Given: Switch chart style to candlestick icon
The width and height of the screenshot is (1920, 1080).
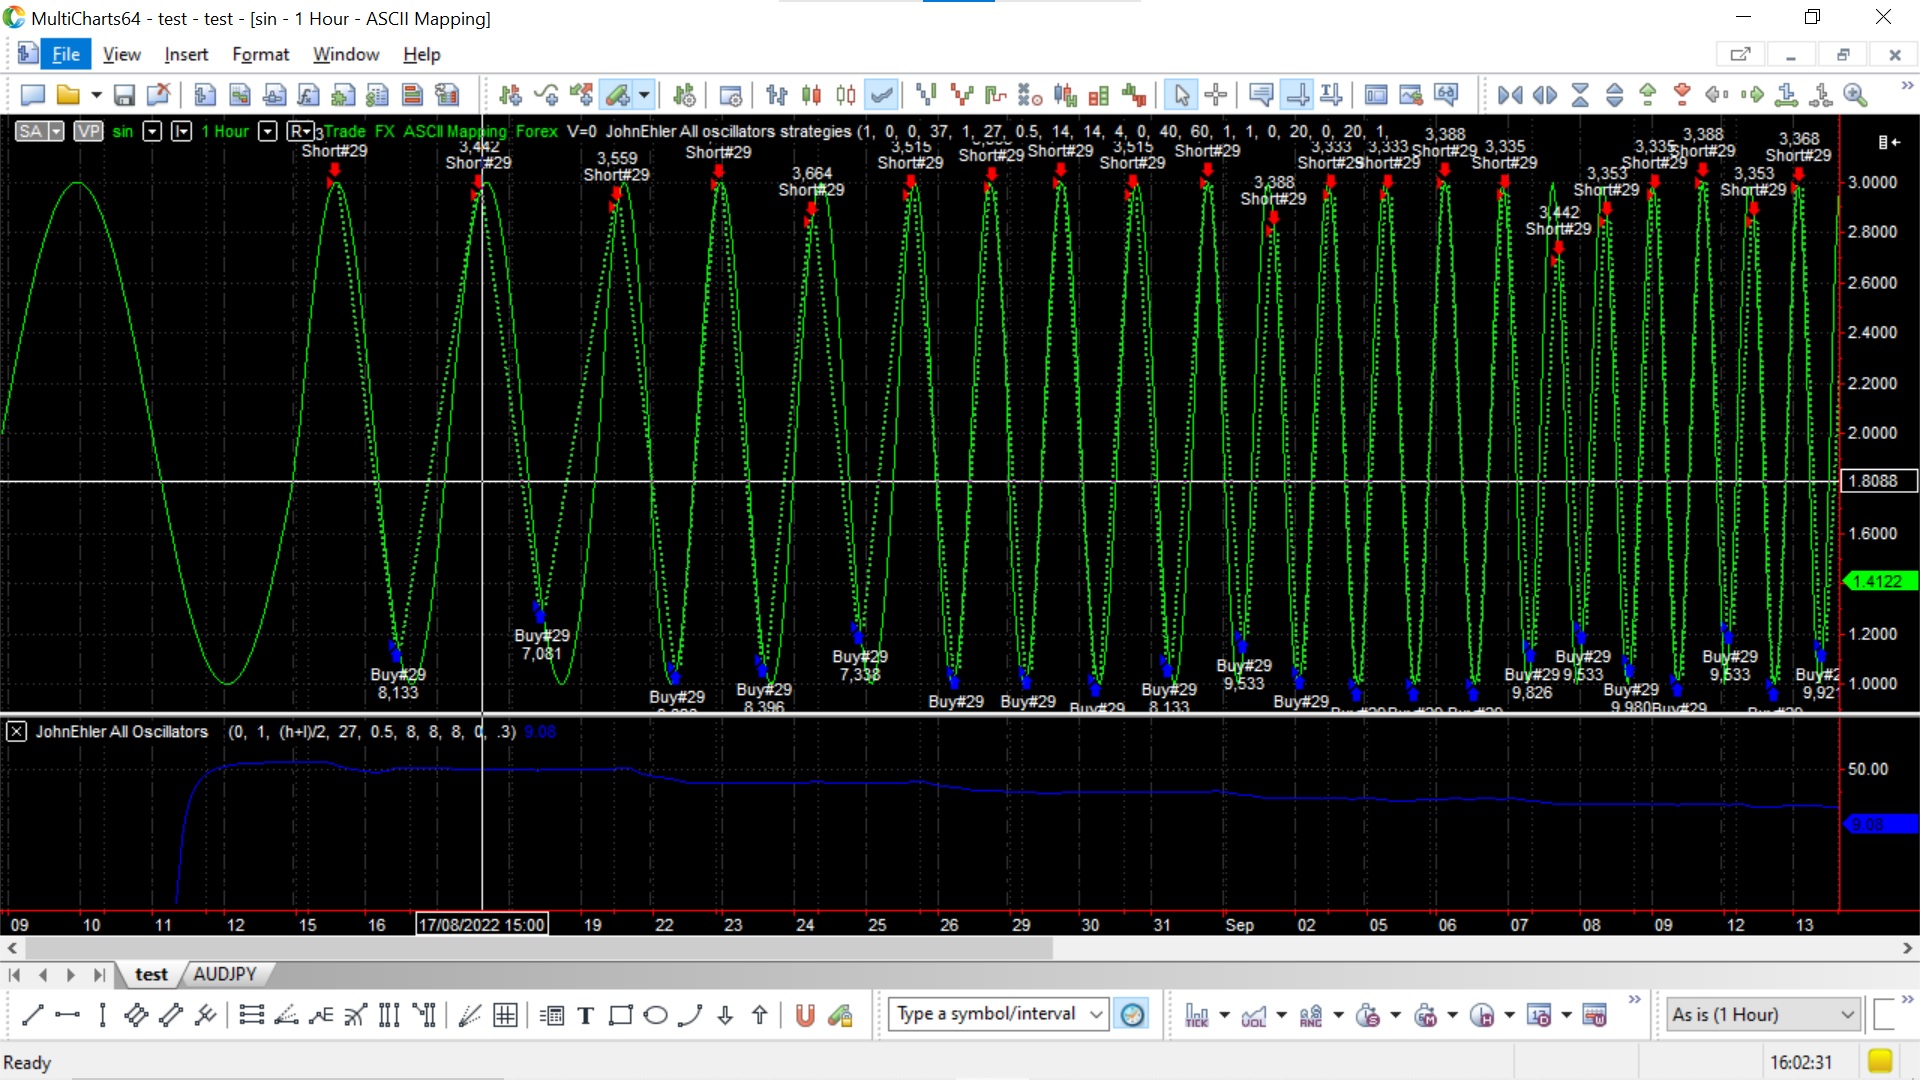Looking at the screenshot, I should [x=811, y=95].
